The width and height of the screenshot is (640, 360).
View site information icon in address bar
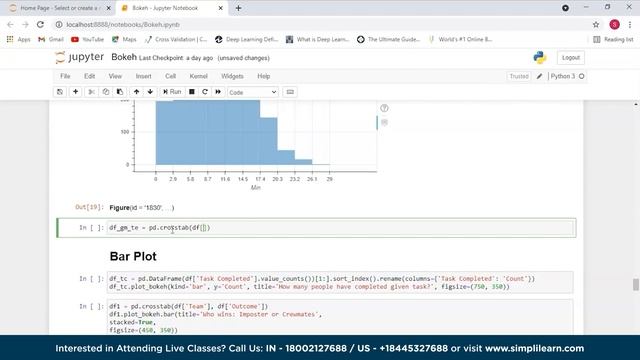(59, 24)
